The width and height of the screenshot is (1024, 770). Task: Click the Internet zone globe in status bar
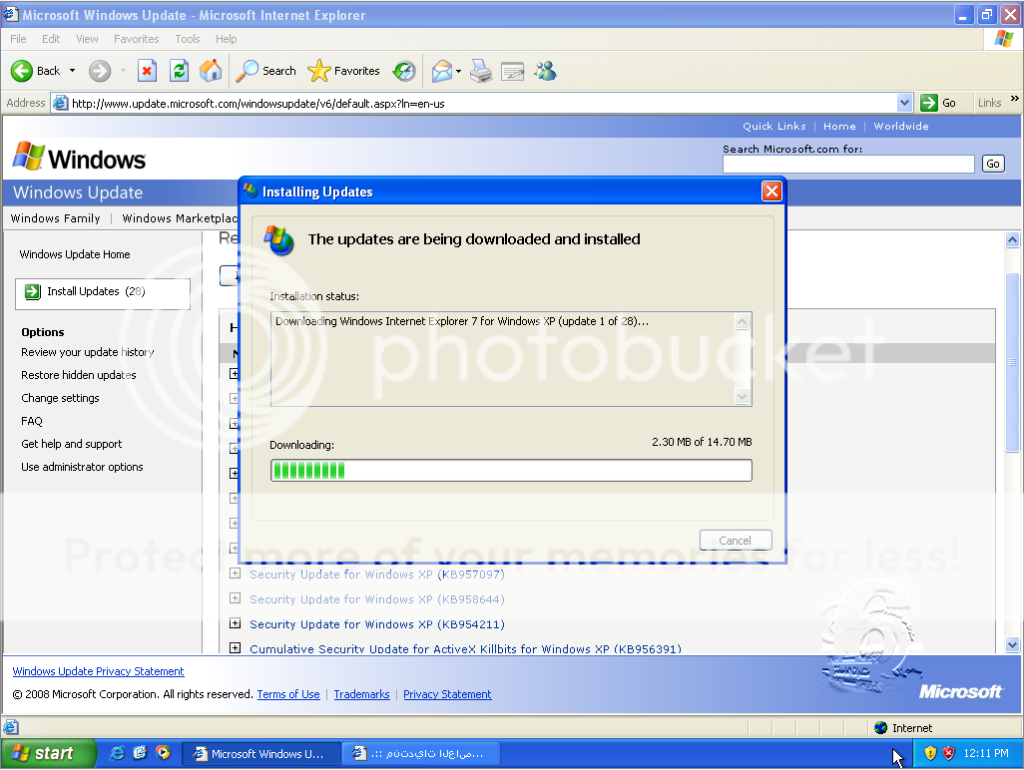[881, 728]
